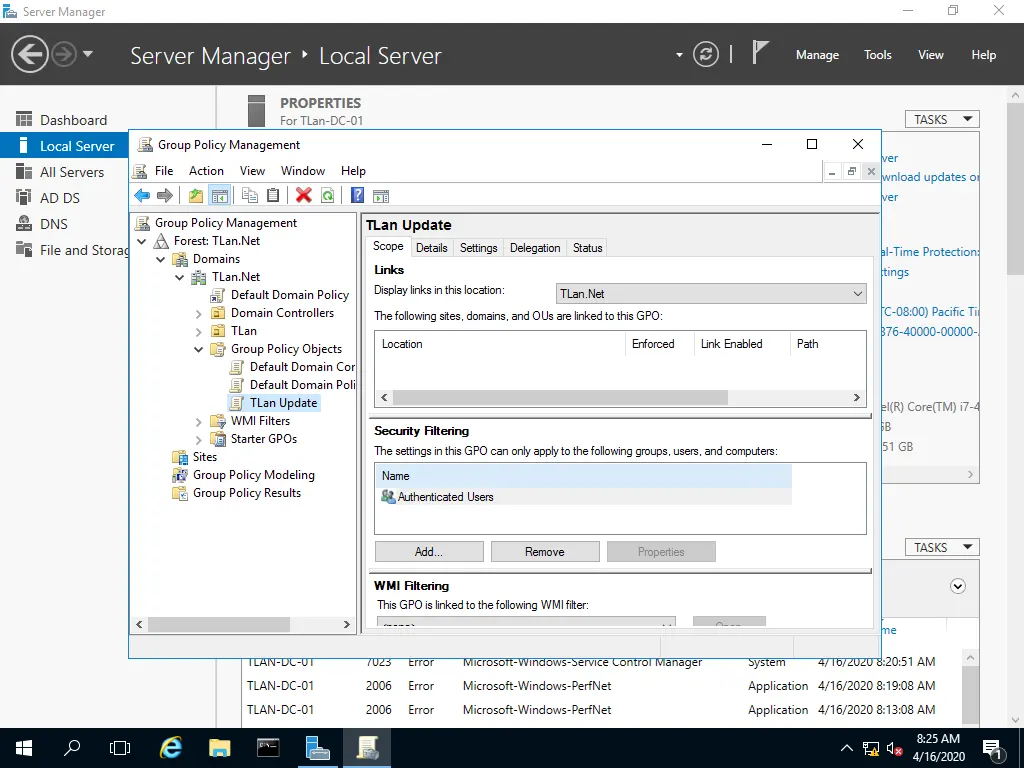The image size is (1024, 768).
Task: Switch to the Status tab
Action: pos(588,248)
